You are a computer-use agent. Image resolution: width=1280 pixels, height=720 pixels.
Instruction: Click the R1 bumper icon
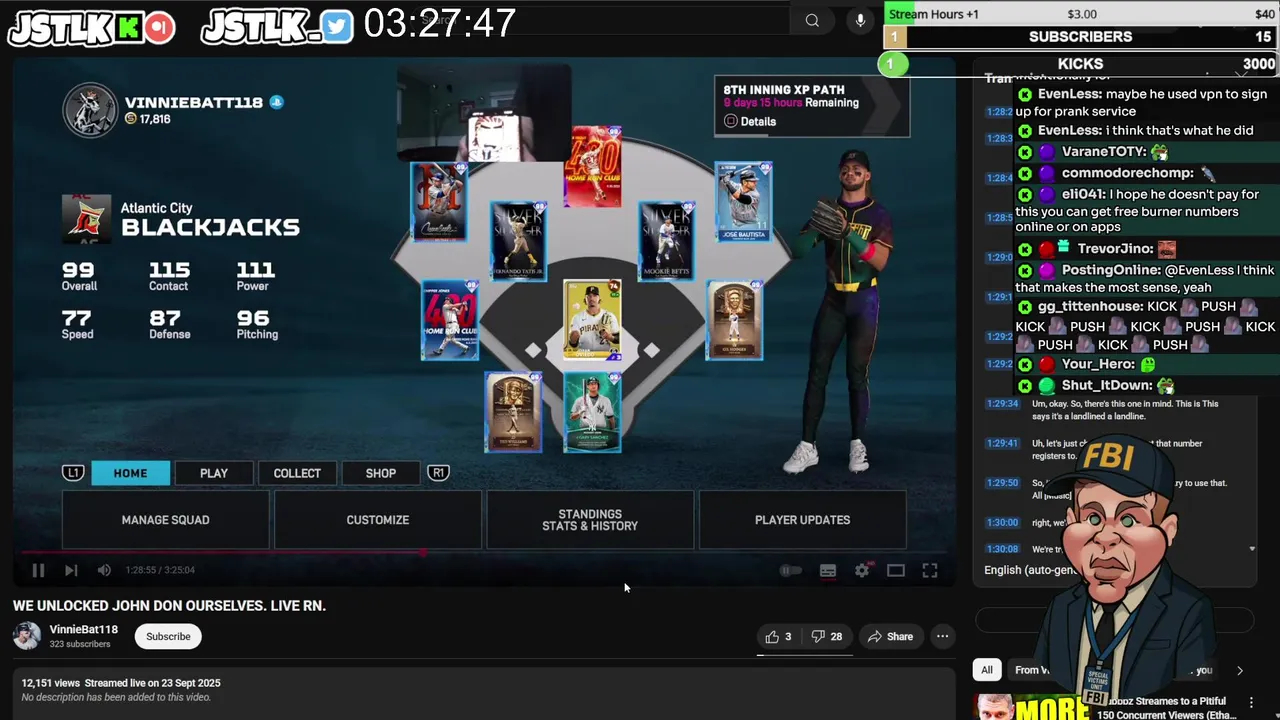click(438, 473)
